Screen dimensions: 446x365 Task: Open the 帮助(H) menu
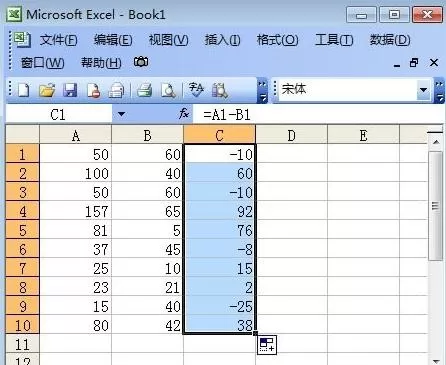point(101,63)
